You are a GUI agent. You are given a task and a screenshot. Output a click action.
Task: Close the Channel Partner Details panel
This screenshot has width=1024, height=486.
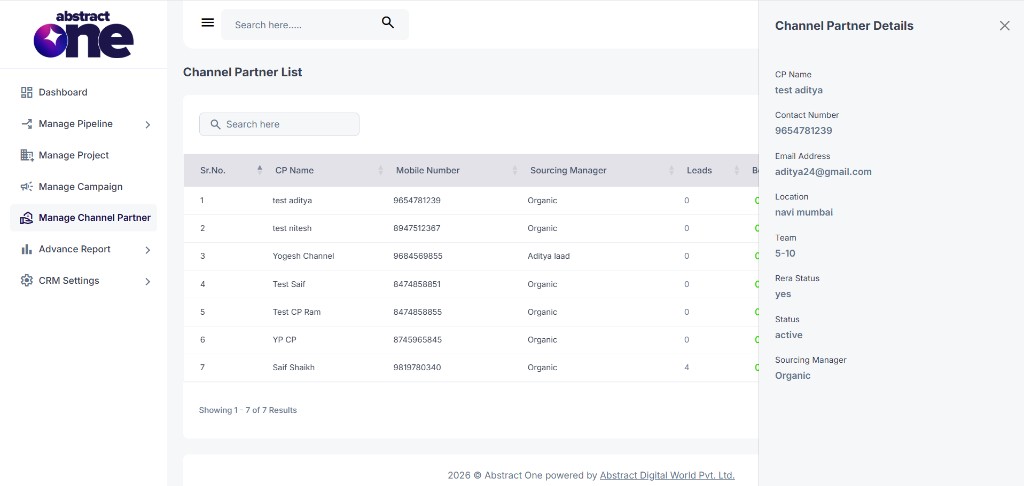(1004, 25)
